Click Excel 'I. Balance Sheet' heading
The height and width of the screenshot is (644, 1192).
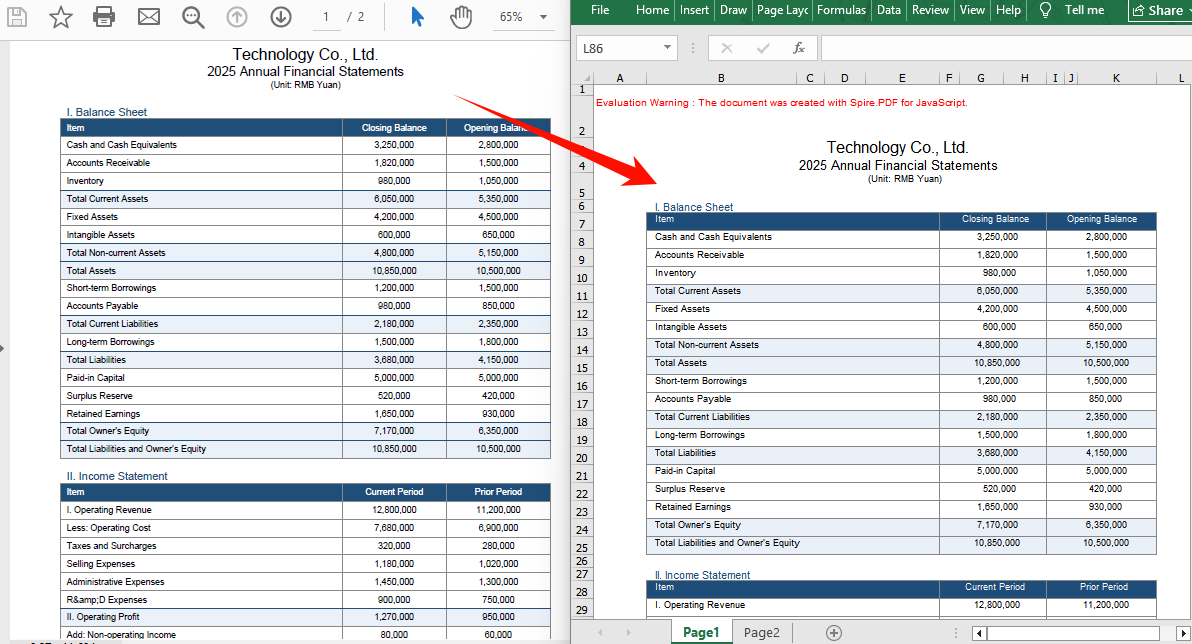click(x=693, y=207)
